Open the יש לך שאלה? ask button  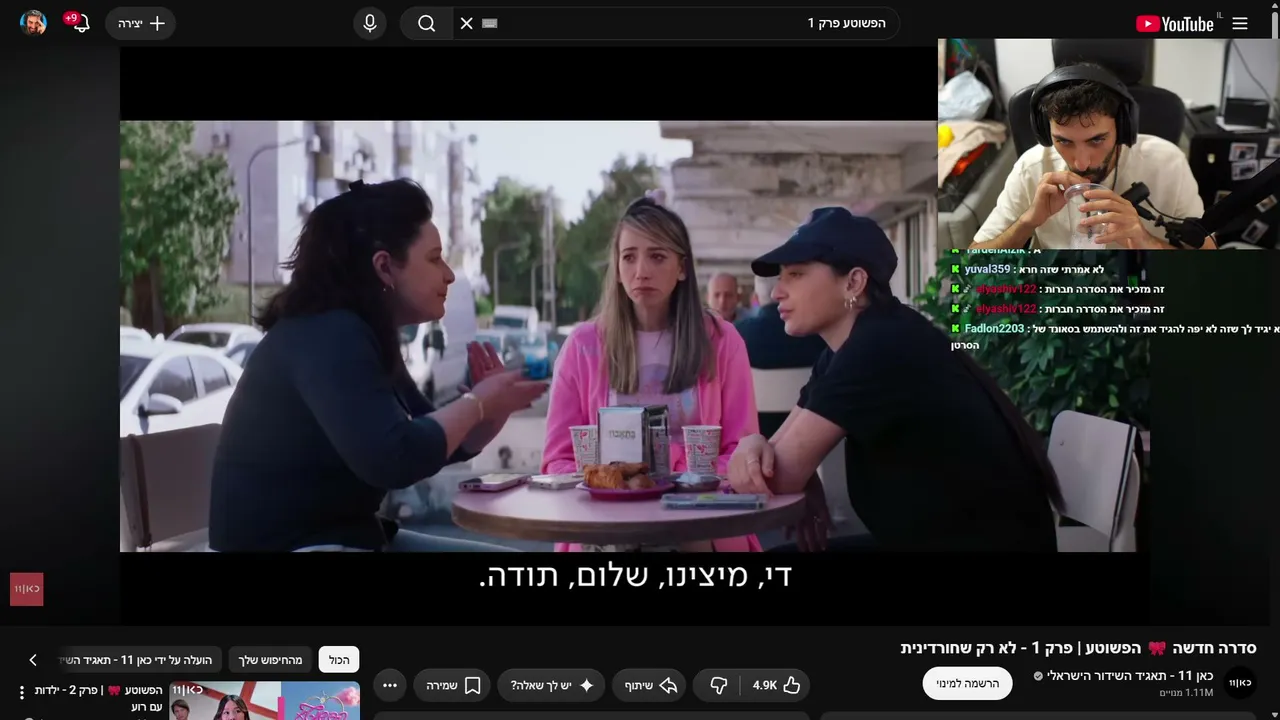pyautogui.click(x=553, y=685)
